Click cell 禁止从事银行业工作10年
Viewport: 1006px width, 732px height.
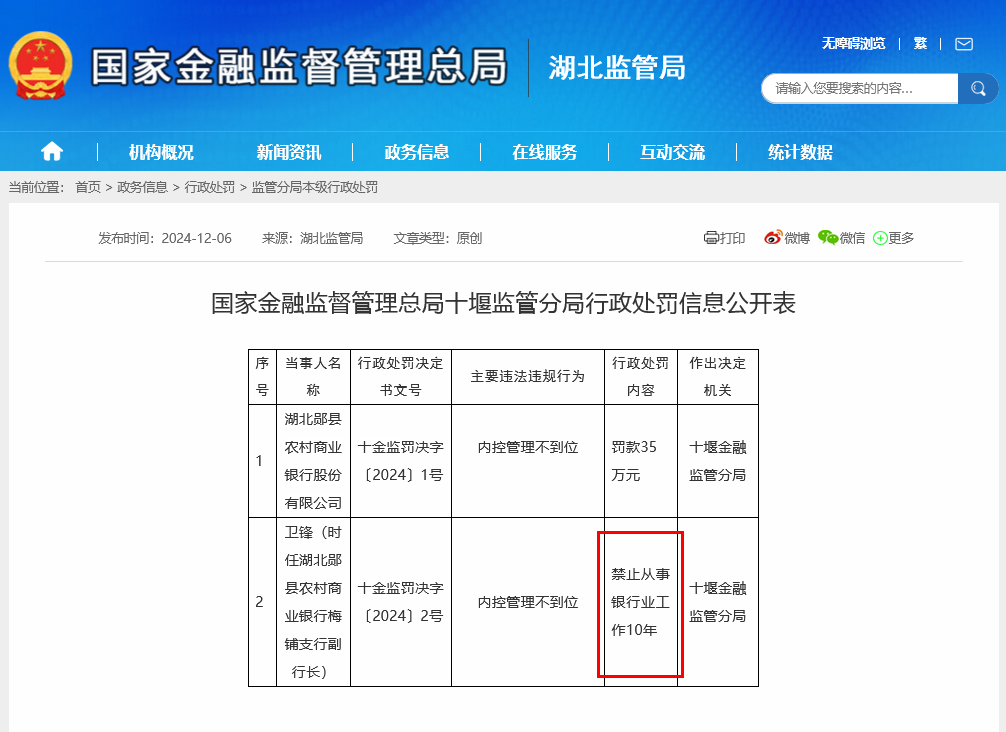point(640,602)
